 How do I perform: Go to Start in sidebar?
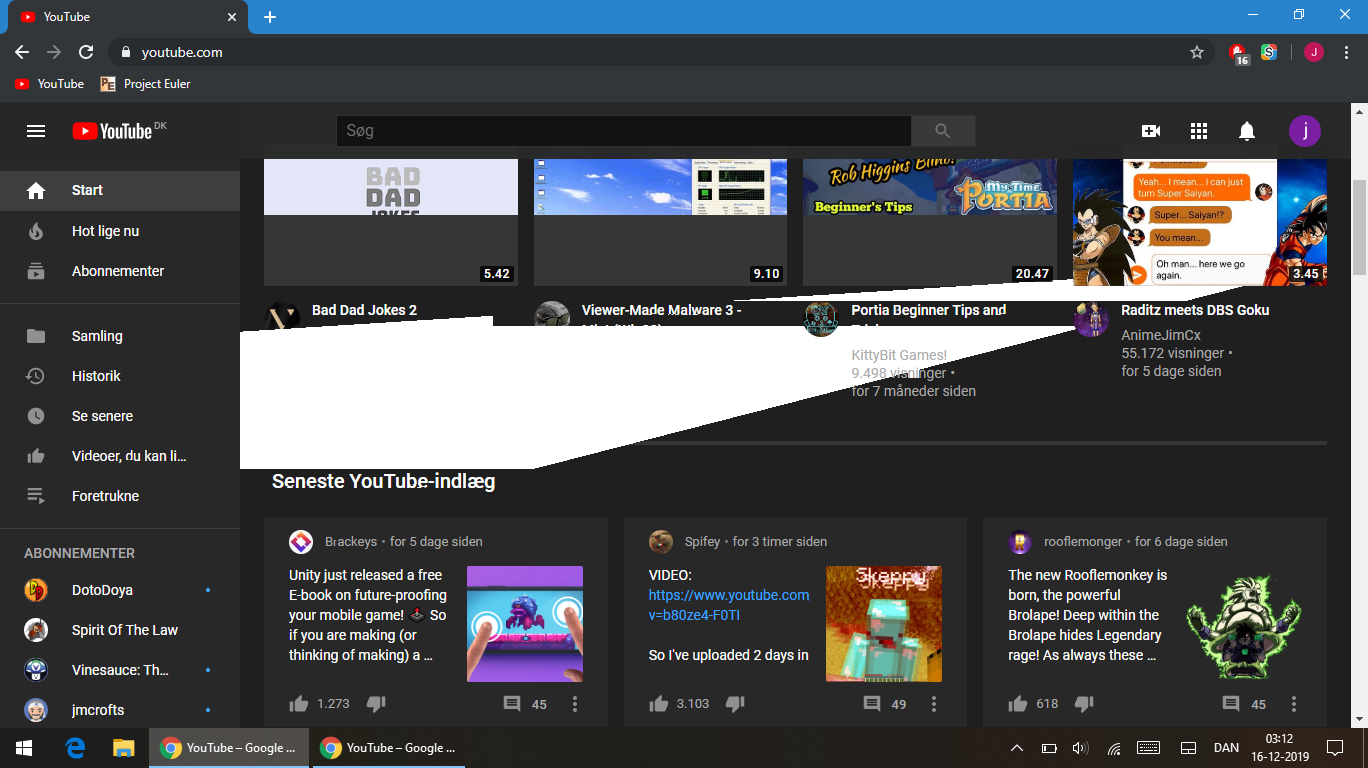[120, 190]
